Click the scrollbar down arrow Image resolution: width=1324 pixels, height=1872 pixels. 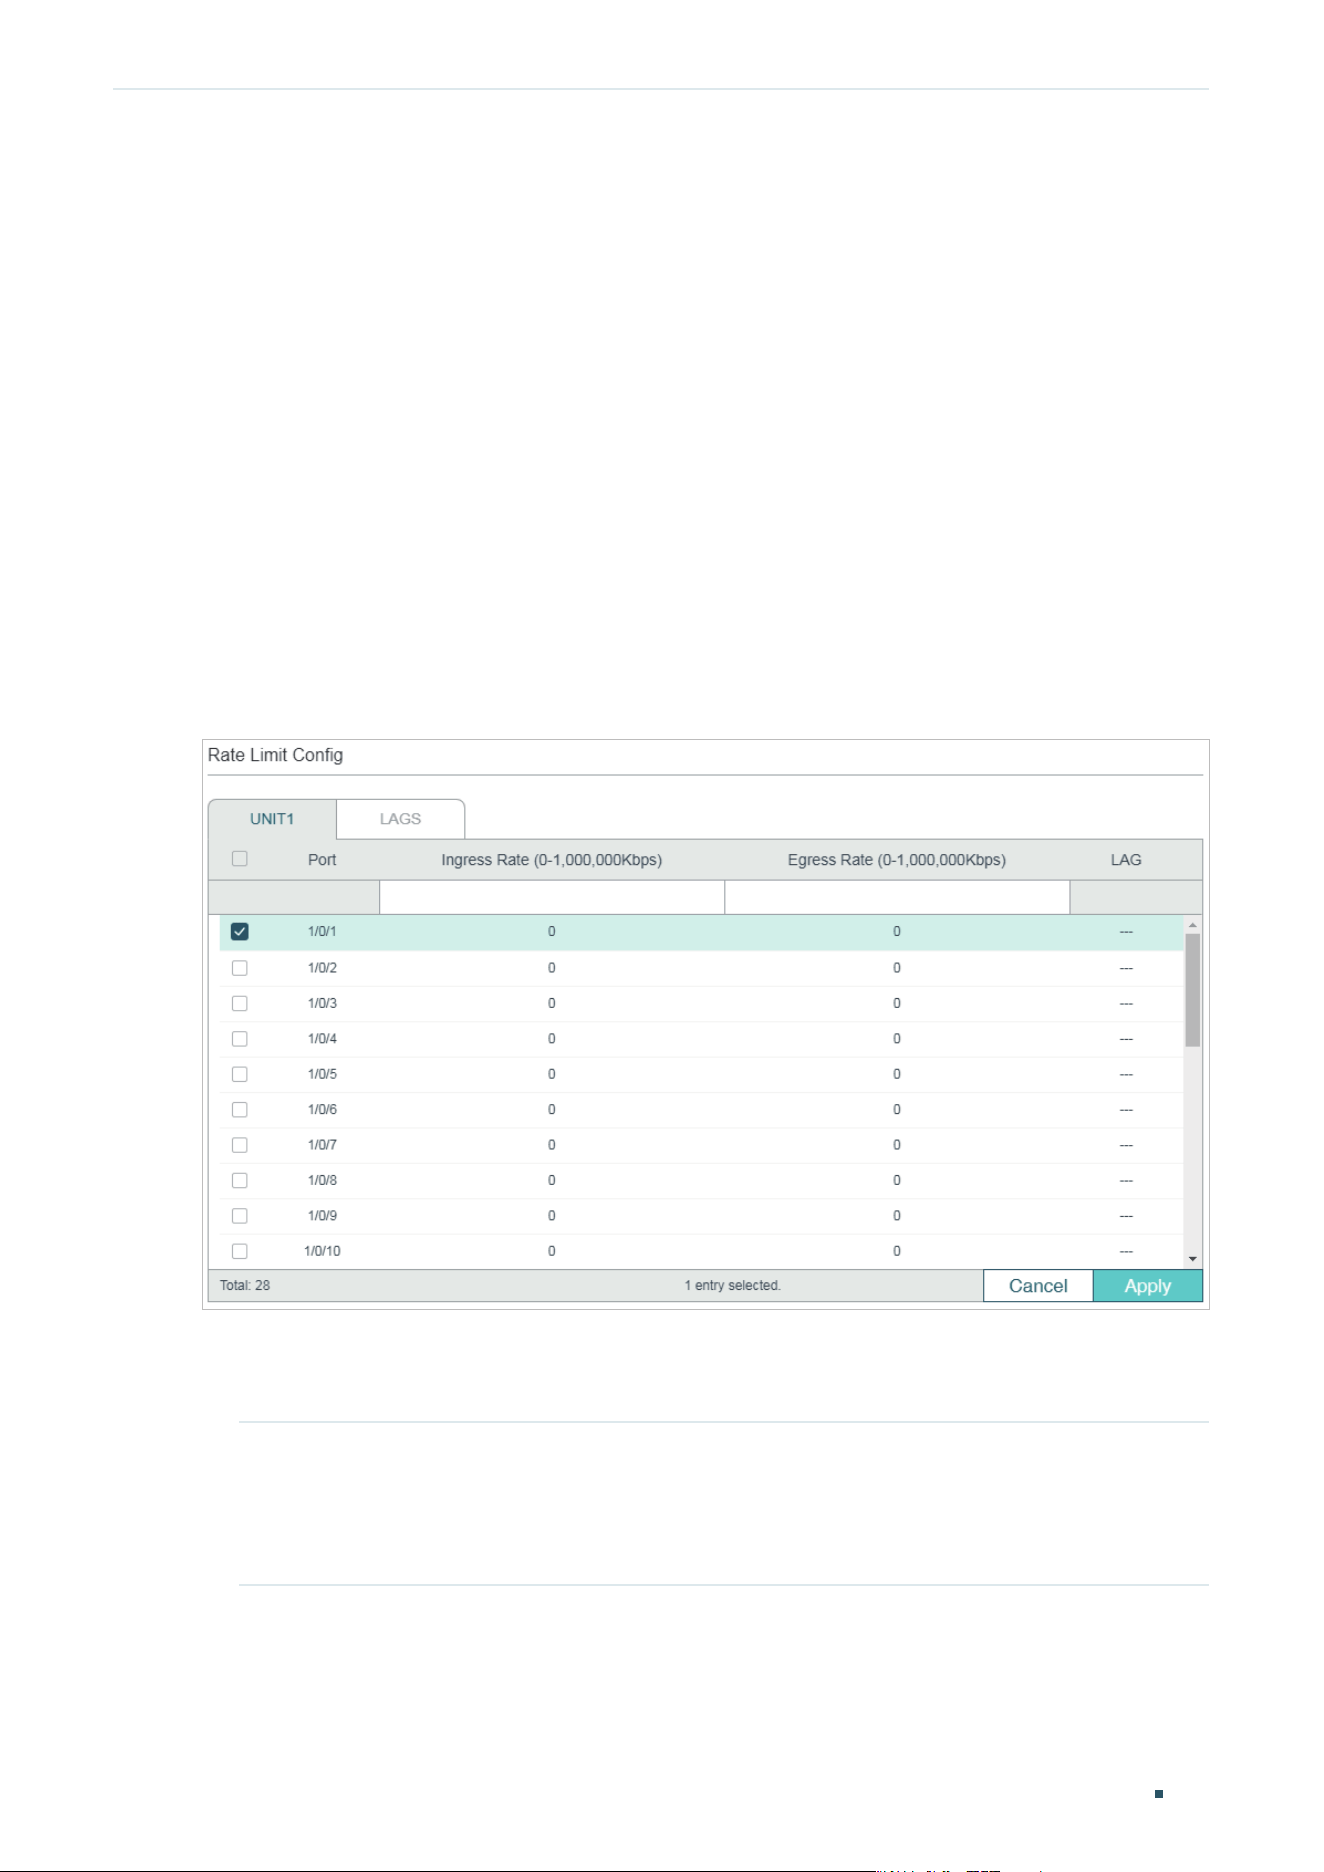tap(1192, 1259)
